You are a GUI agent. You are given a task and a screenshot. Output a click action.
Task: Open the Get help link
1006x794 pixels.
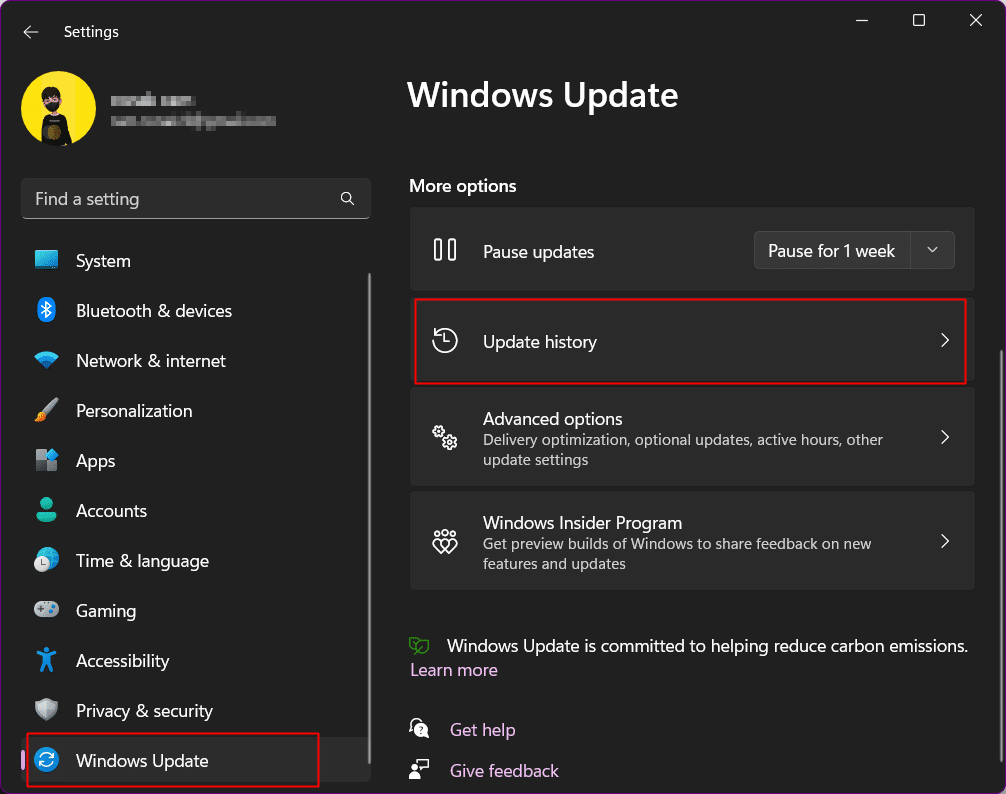[x=482, y=730]
